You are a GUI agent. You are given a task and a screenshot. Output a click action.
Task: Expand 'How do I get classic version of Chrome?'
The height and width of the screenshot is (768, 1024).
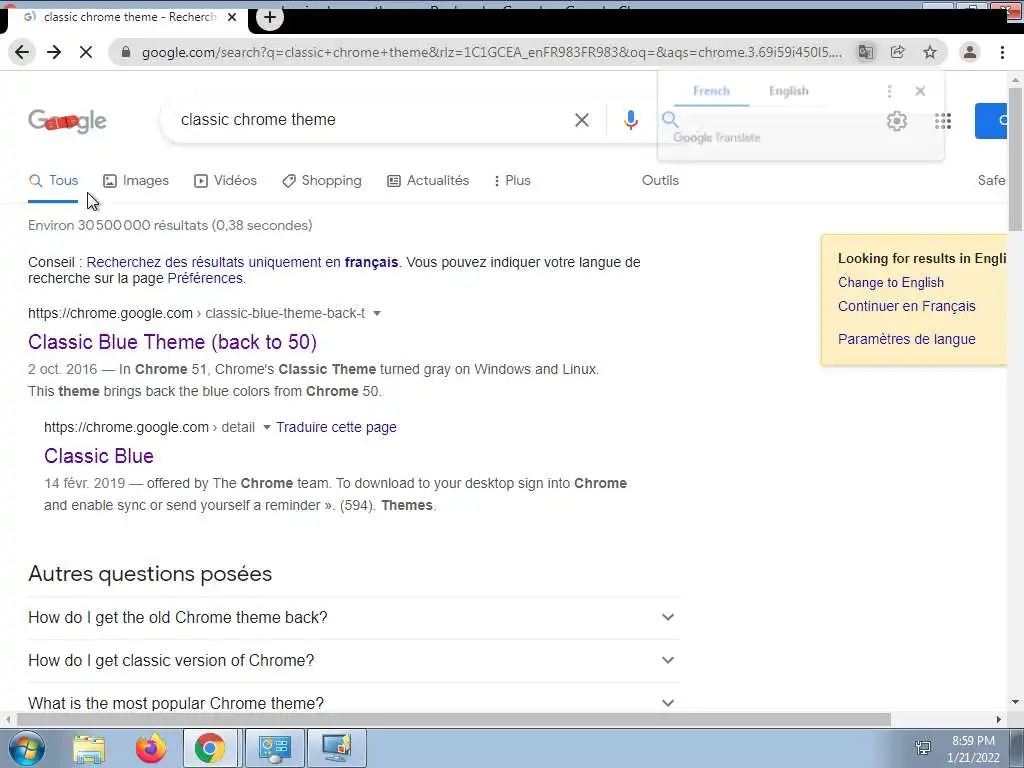pos(353,661)
